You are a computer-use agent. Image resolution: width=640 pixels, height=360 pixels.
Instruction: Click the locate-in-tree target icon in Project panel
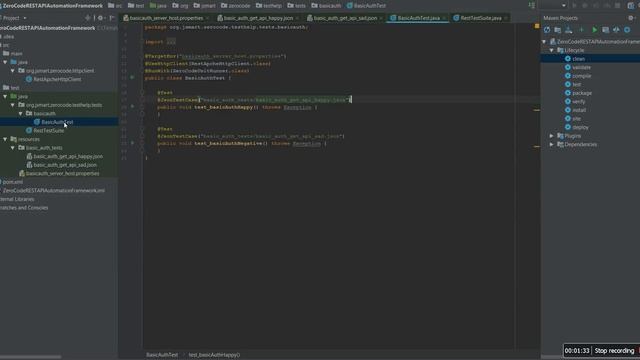88,18
